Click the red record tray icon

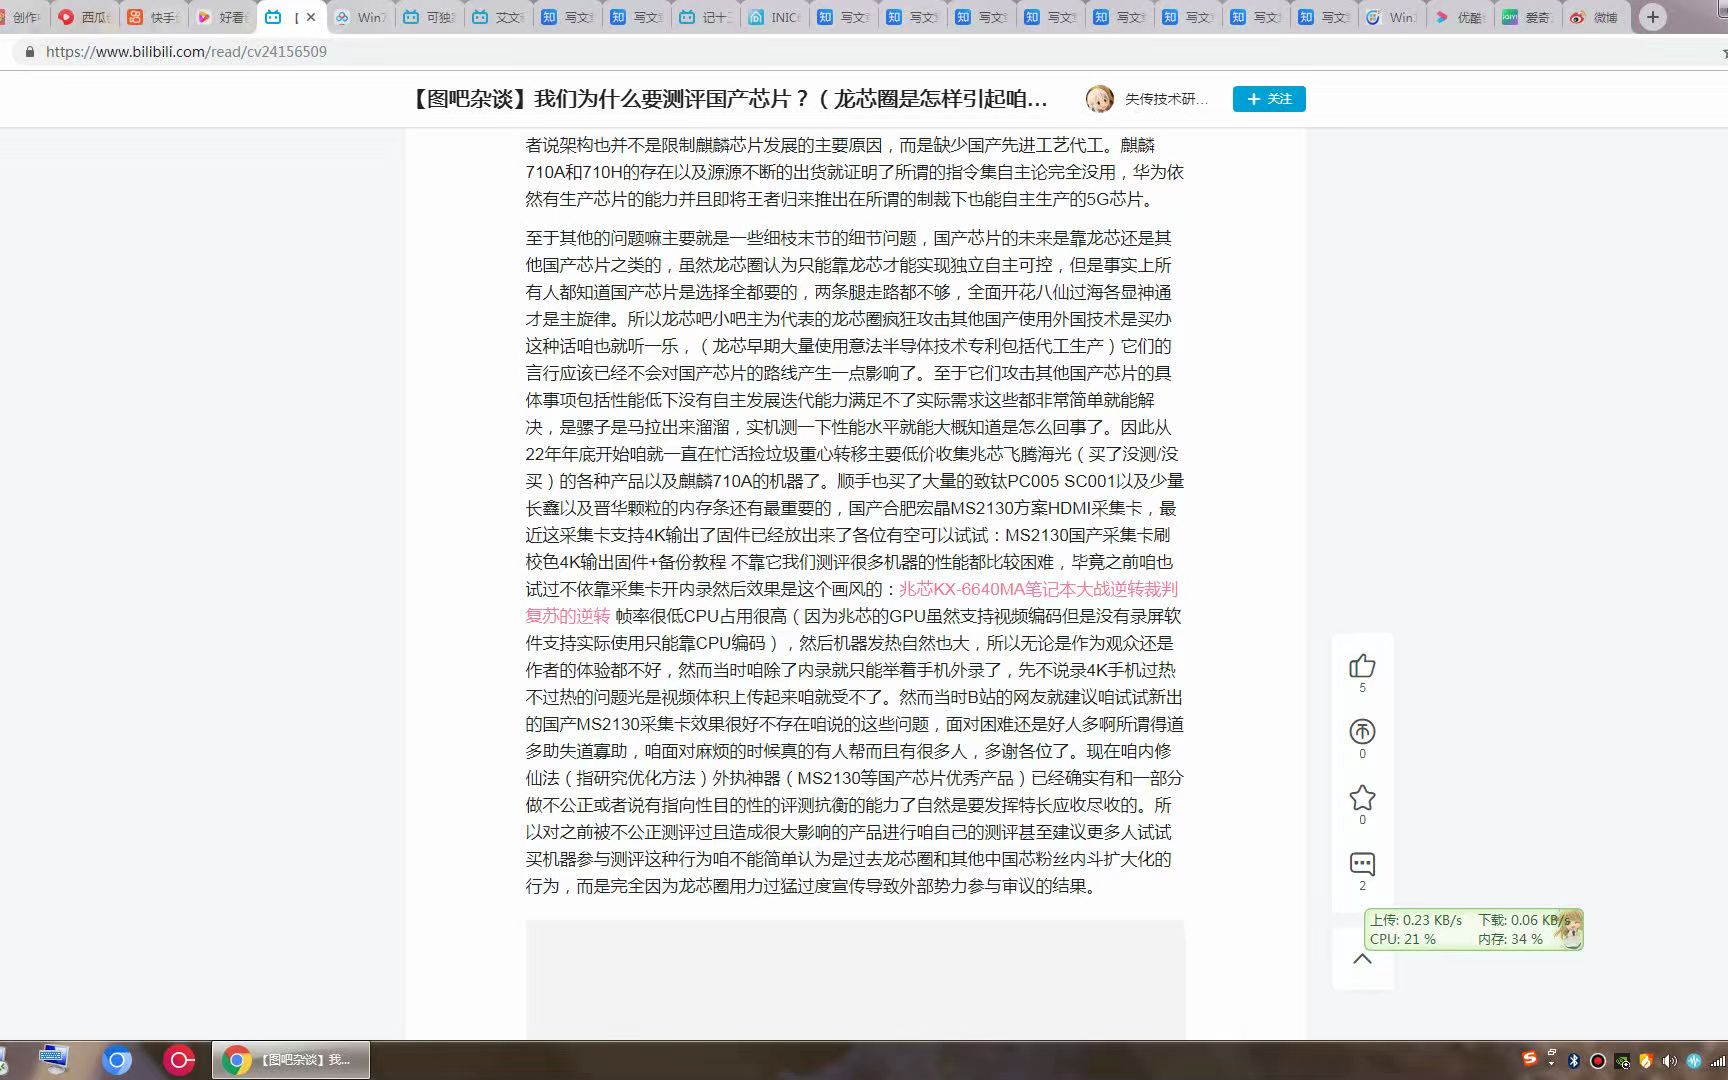(1598, 1061)
